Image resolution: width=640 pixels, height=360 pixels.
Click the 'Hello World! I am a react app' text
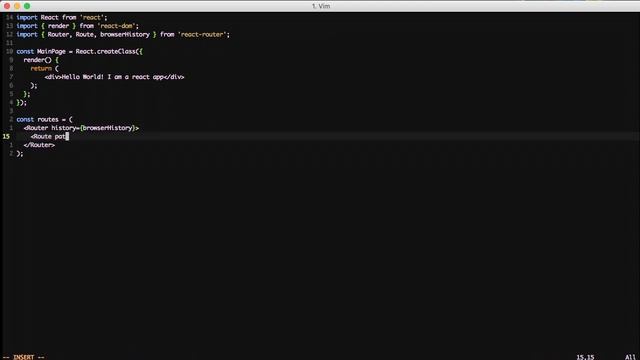112,77
